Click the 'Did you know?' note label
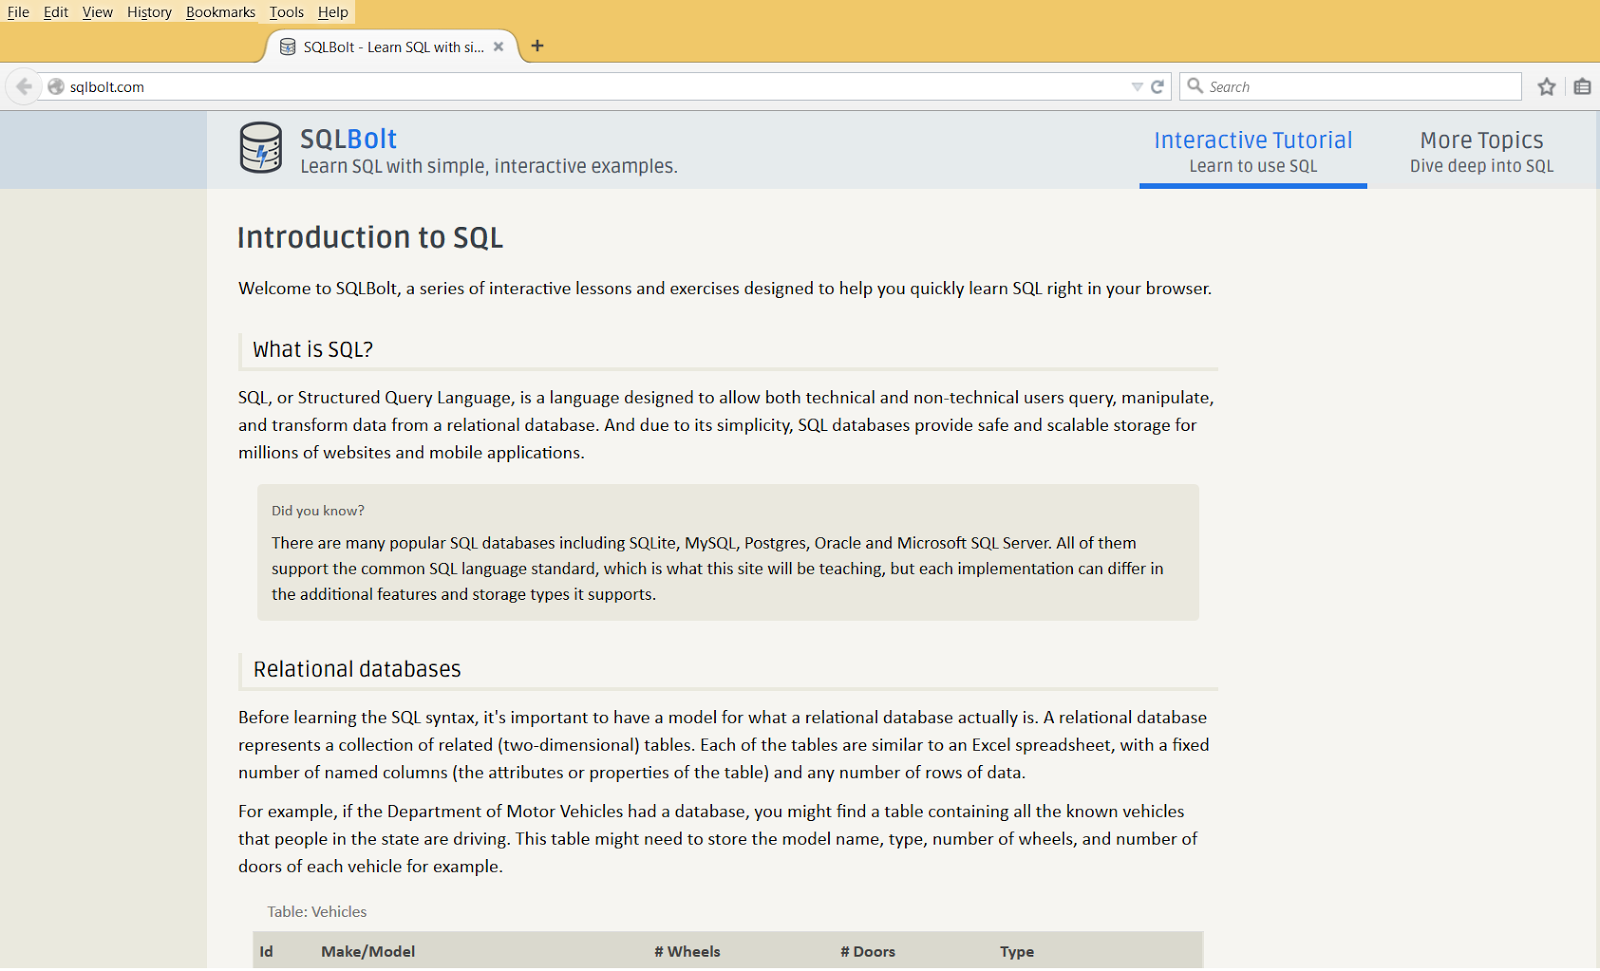Viewport: 1600px width, 971px height. pos(318,510)
